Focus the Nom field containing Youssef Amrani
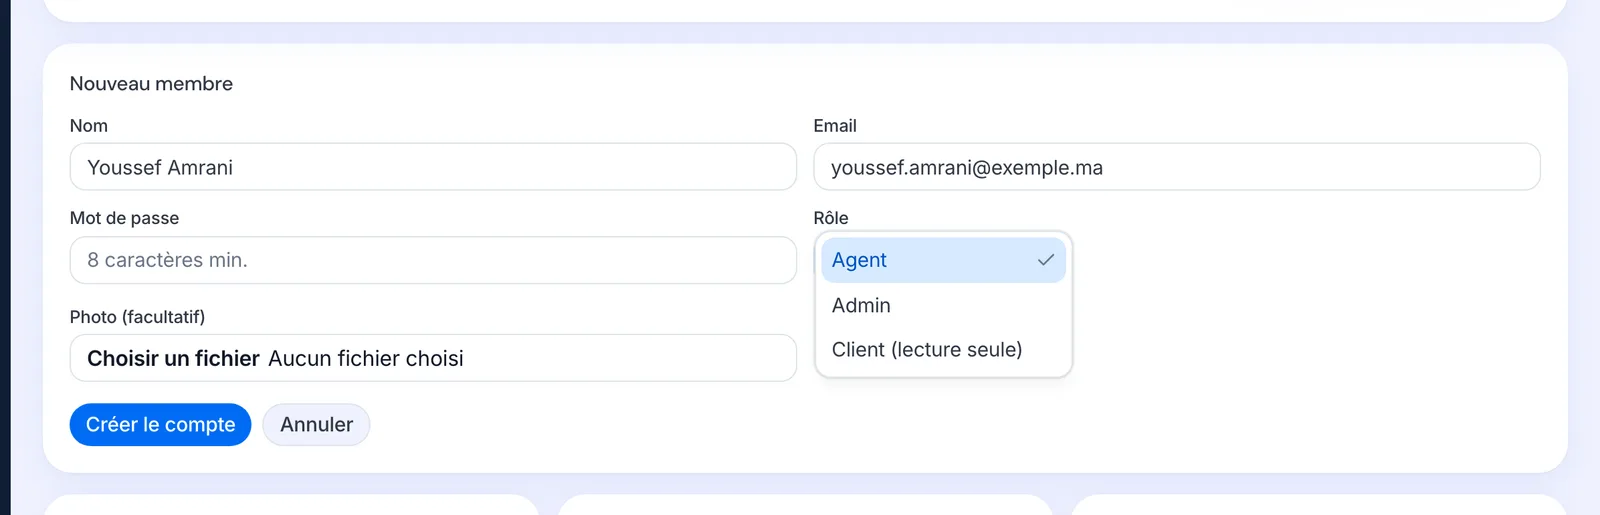This screenshot has width=1600, height=515. tap(433, 167)
